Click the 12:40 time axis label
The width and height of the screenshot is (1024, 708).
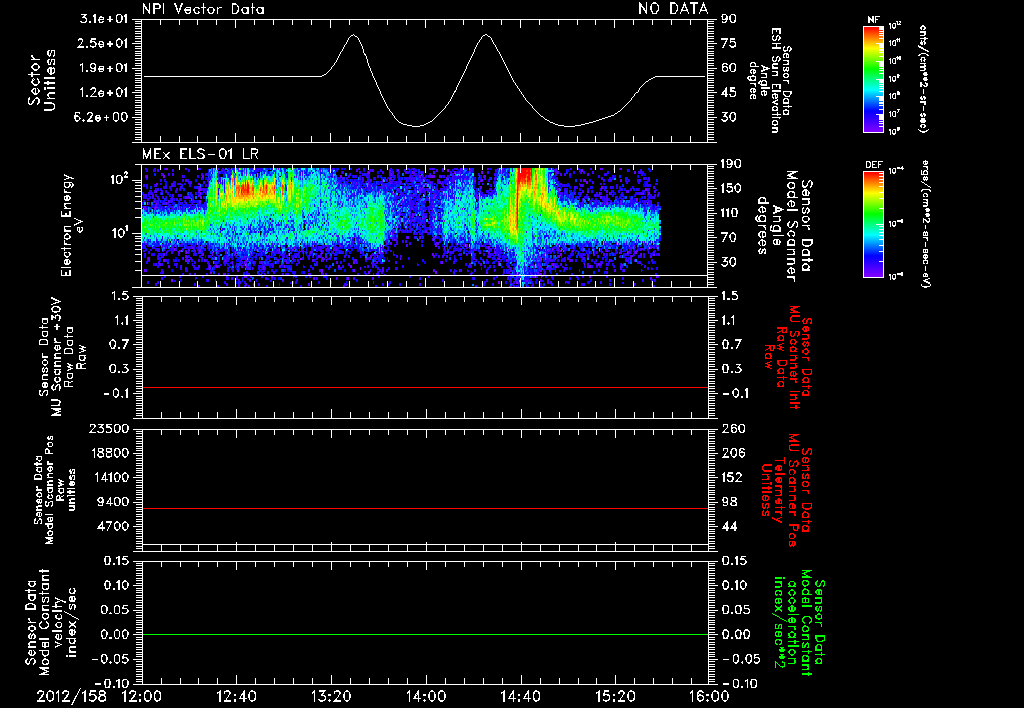click(x=236, y=696)
